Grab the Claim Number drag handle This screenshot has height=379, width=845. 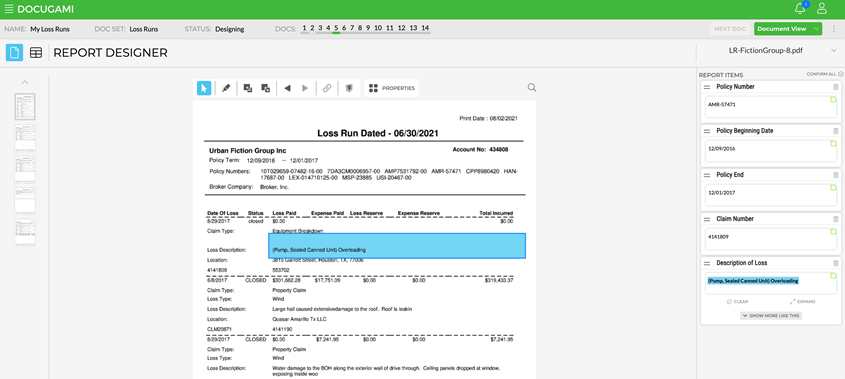coord(707,219)
